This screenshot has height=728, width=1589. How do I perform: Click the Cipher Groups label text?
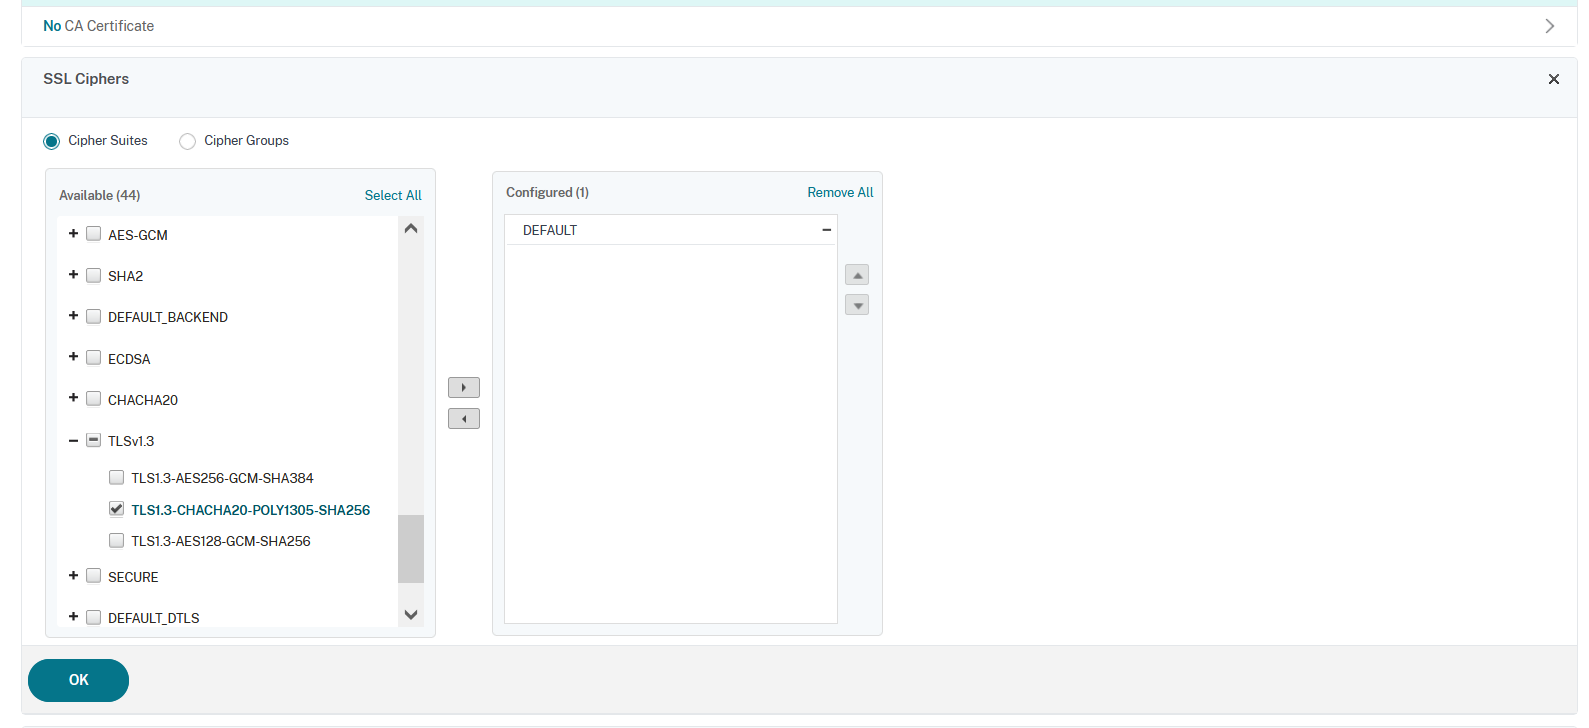[x=246, y=141]
